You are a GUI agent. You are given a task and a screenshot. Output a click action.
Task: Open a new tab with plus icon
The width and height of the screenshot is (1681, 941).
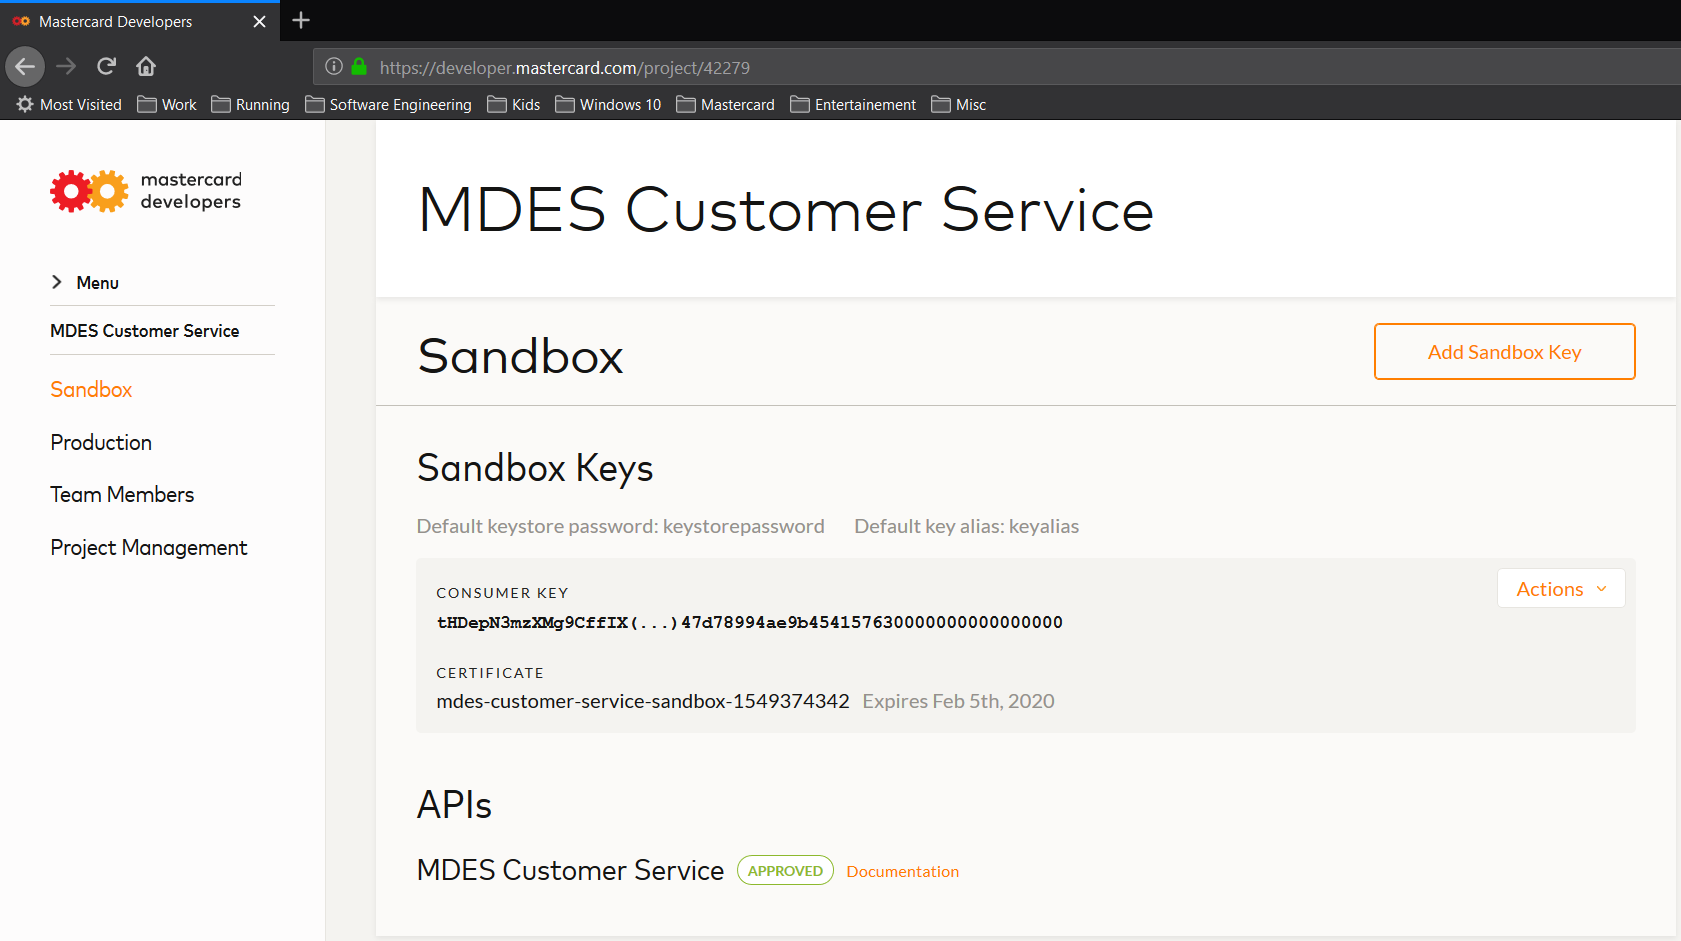coord(301,20)
